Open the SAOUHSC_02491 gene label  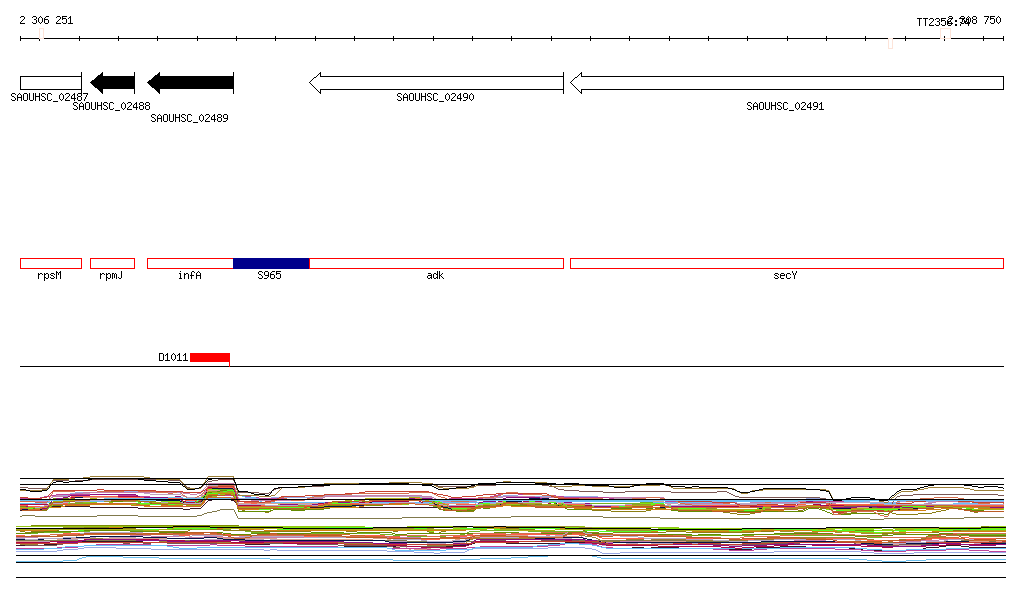785,106
